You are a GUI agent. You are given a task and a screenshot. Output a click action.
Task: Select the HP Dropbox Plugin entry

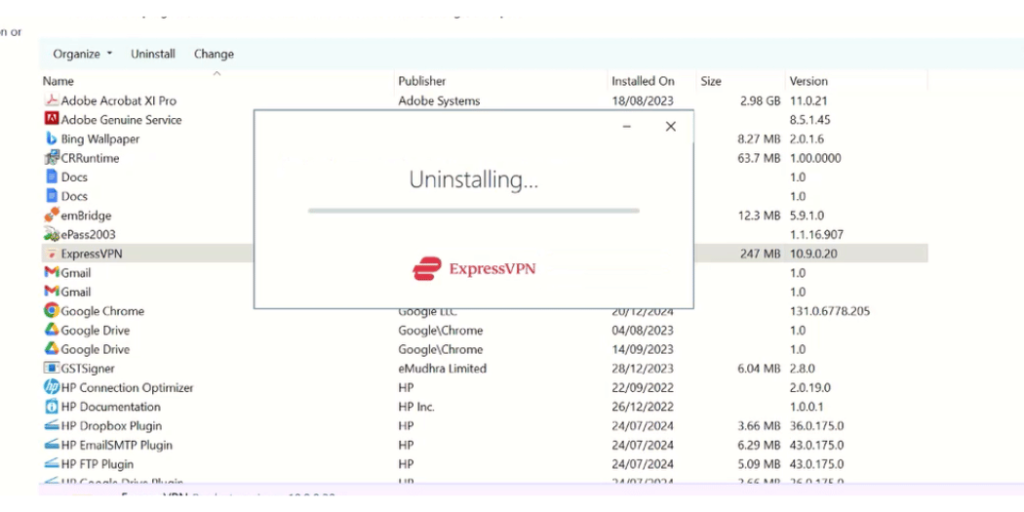(x=112, y=426)
